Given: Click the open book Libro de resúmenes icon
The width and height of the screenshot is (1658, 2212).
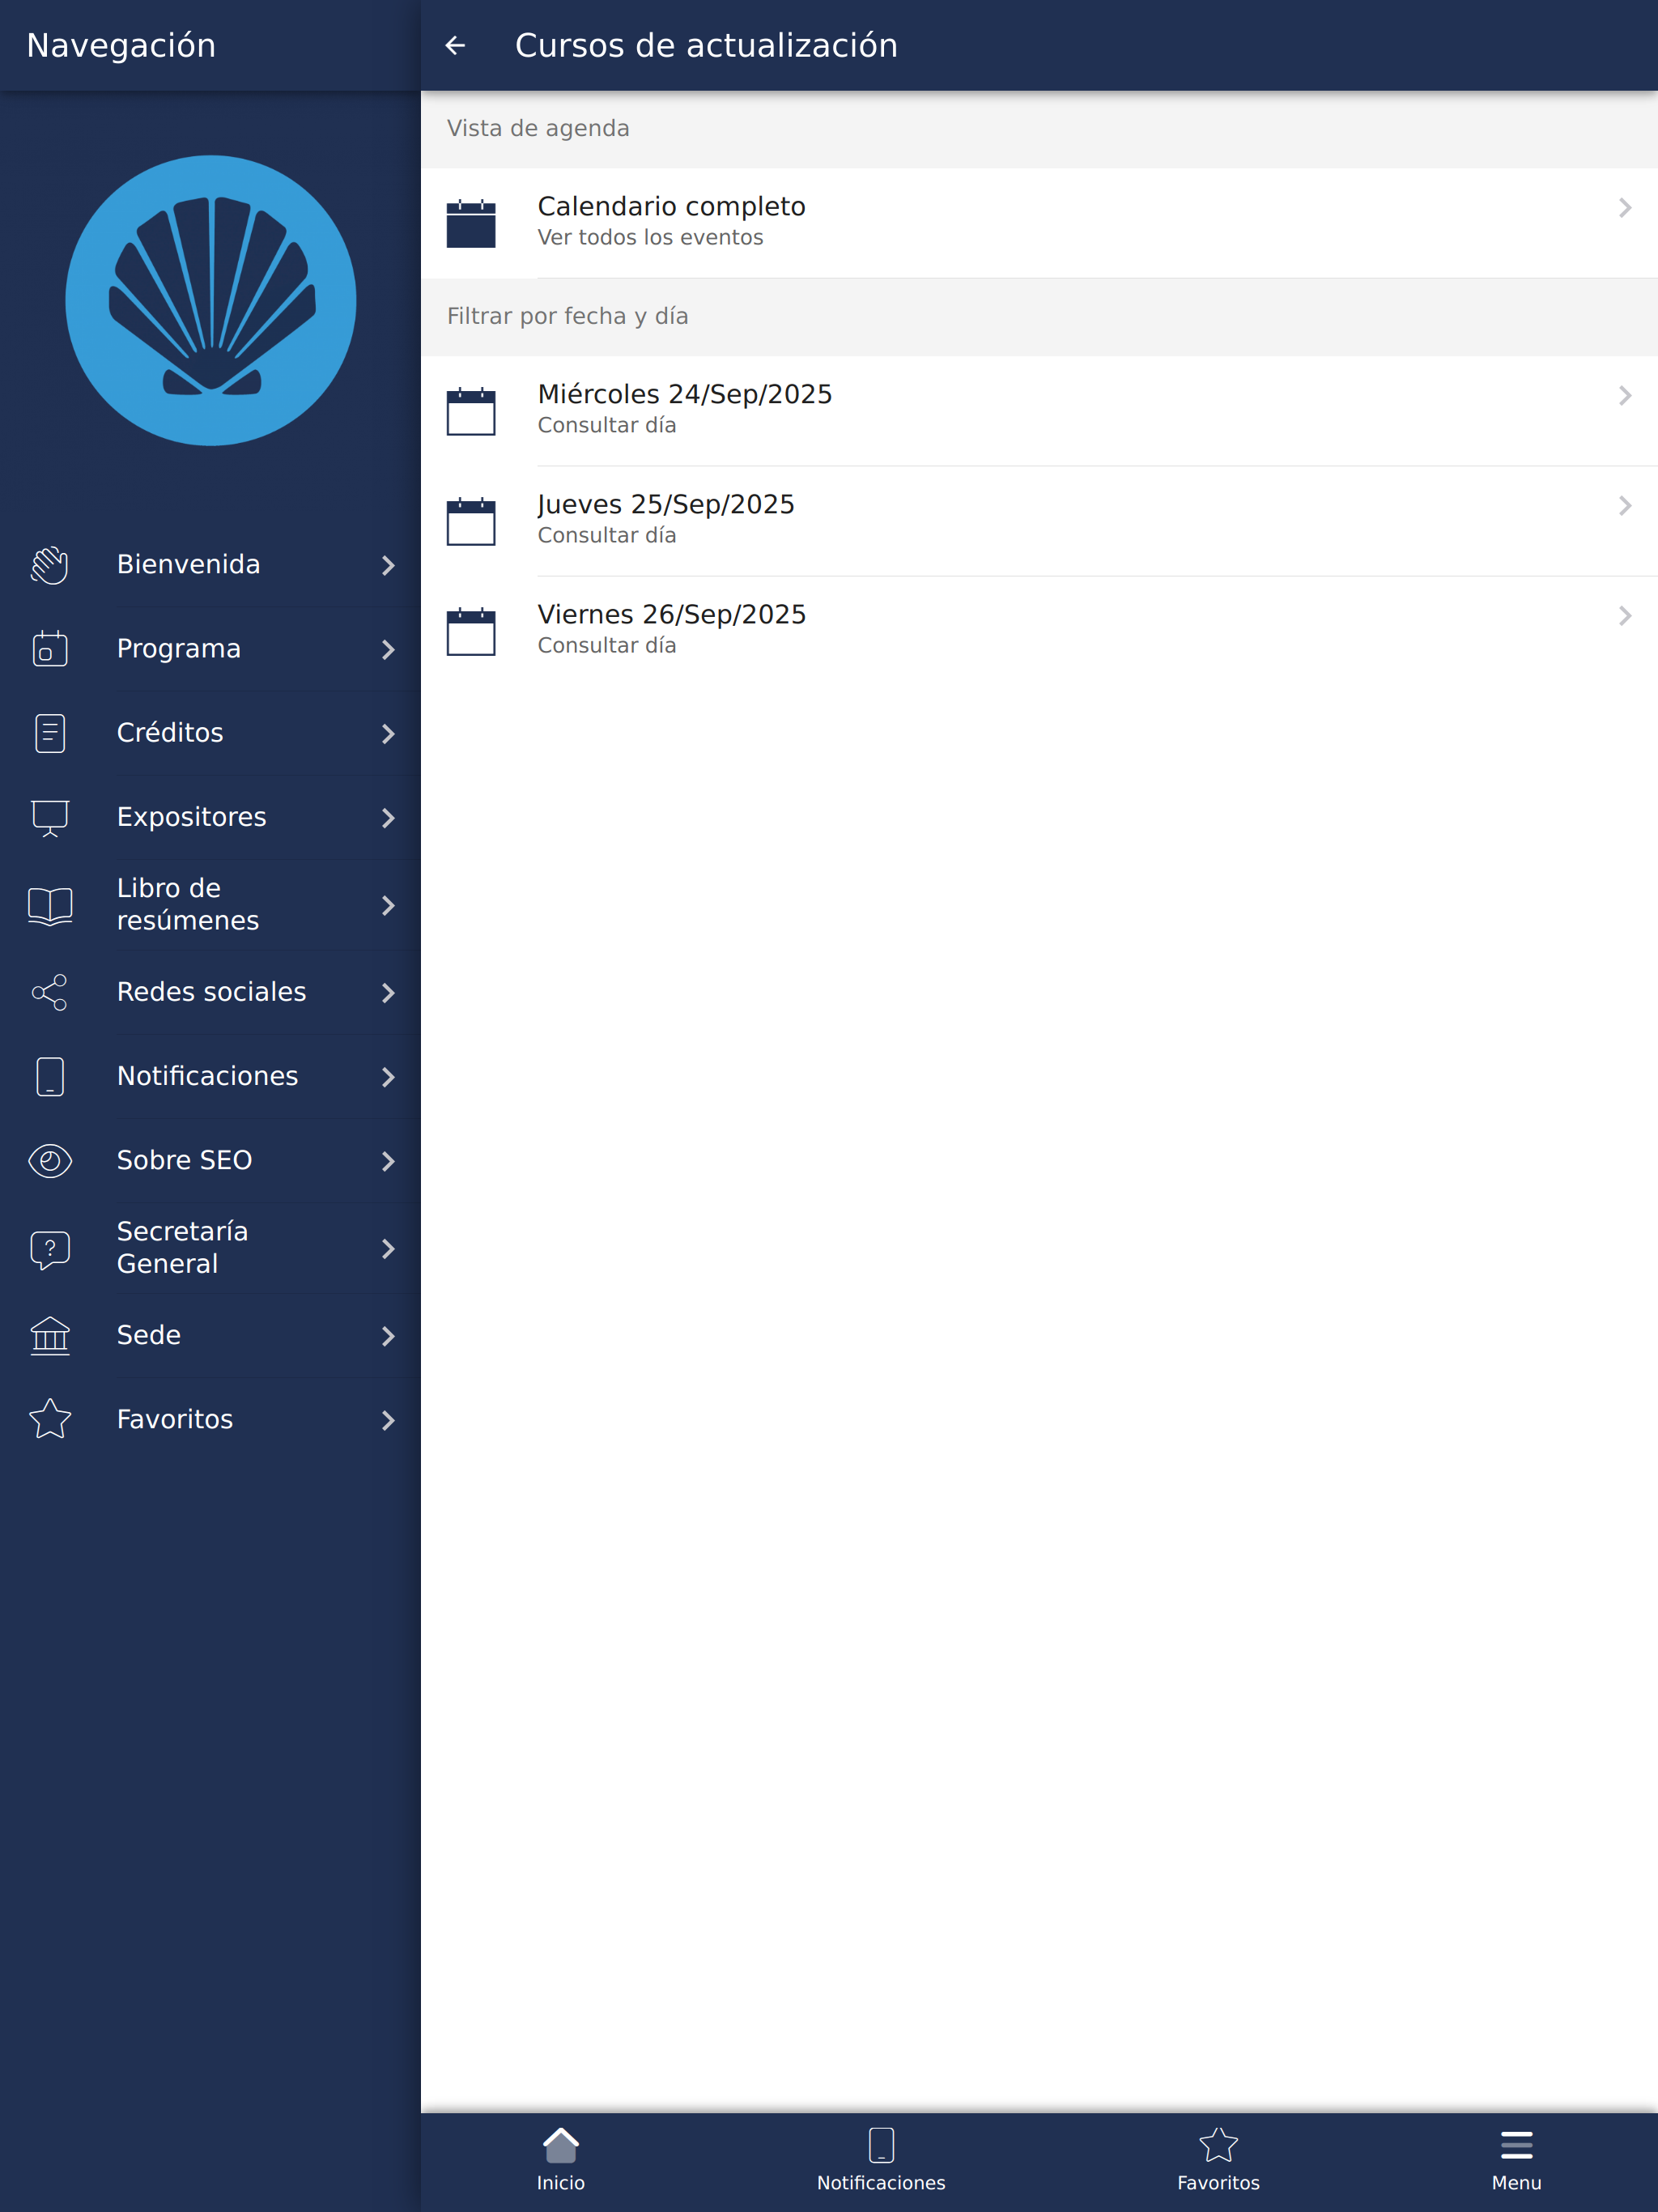Looking at the screenshot, I should (50, 906).
